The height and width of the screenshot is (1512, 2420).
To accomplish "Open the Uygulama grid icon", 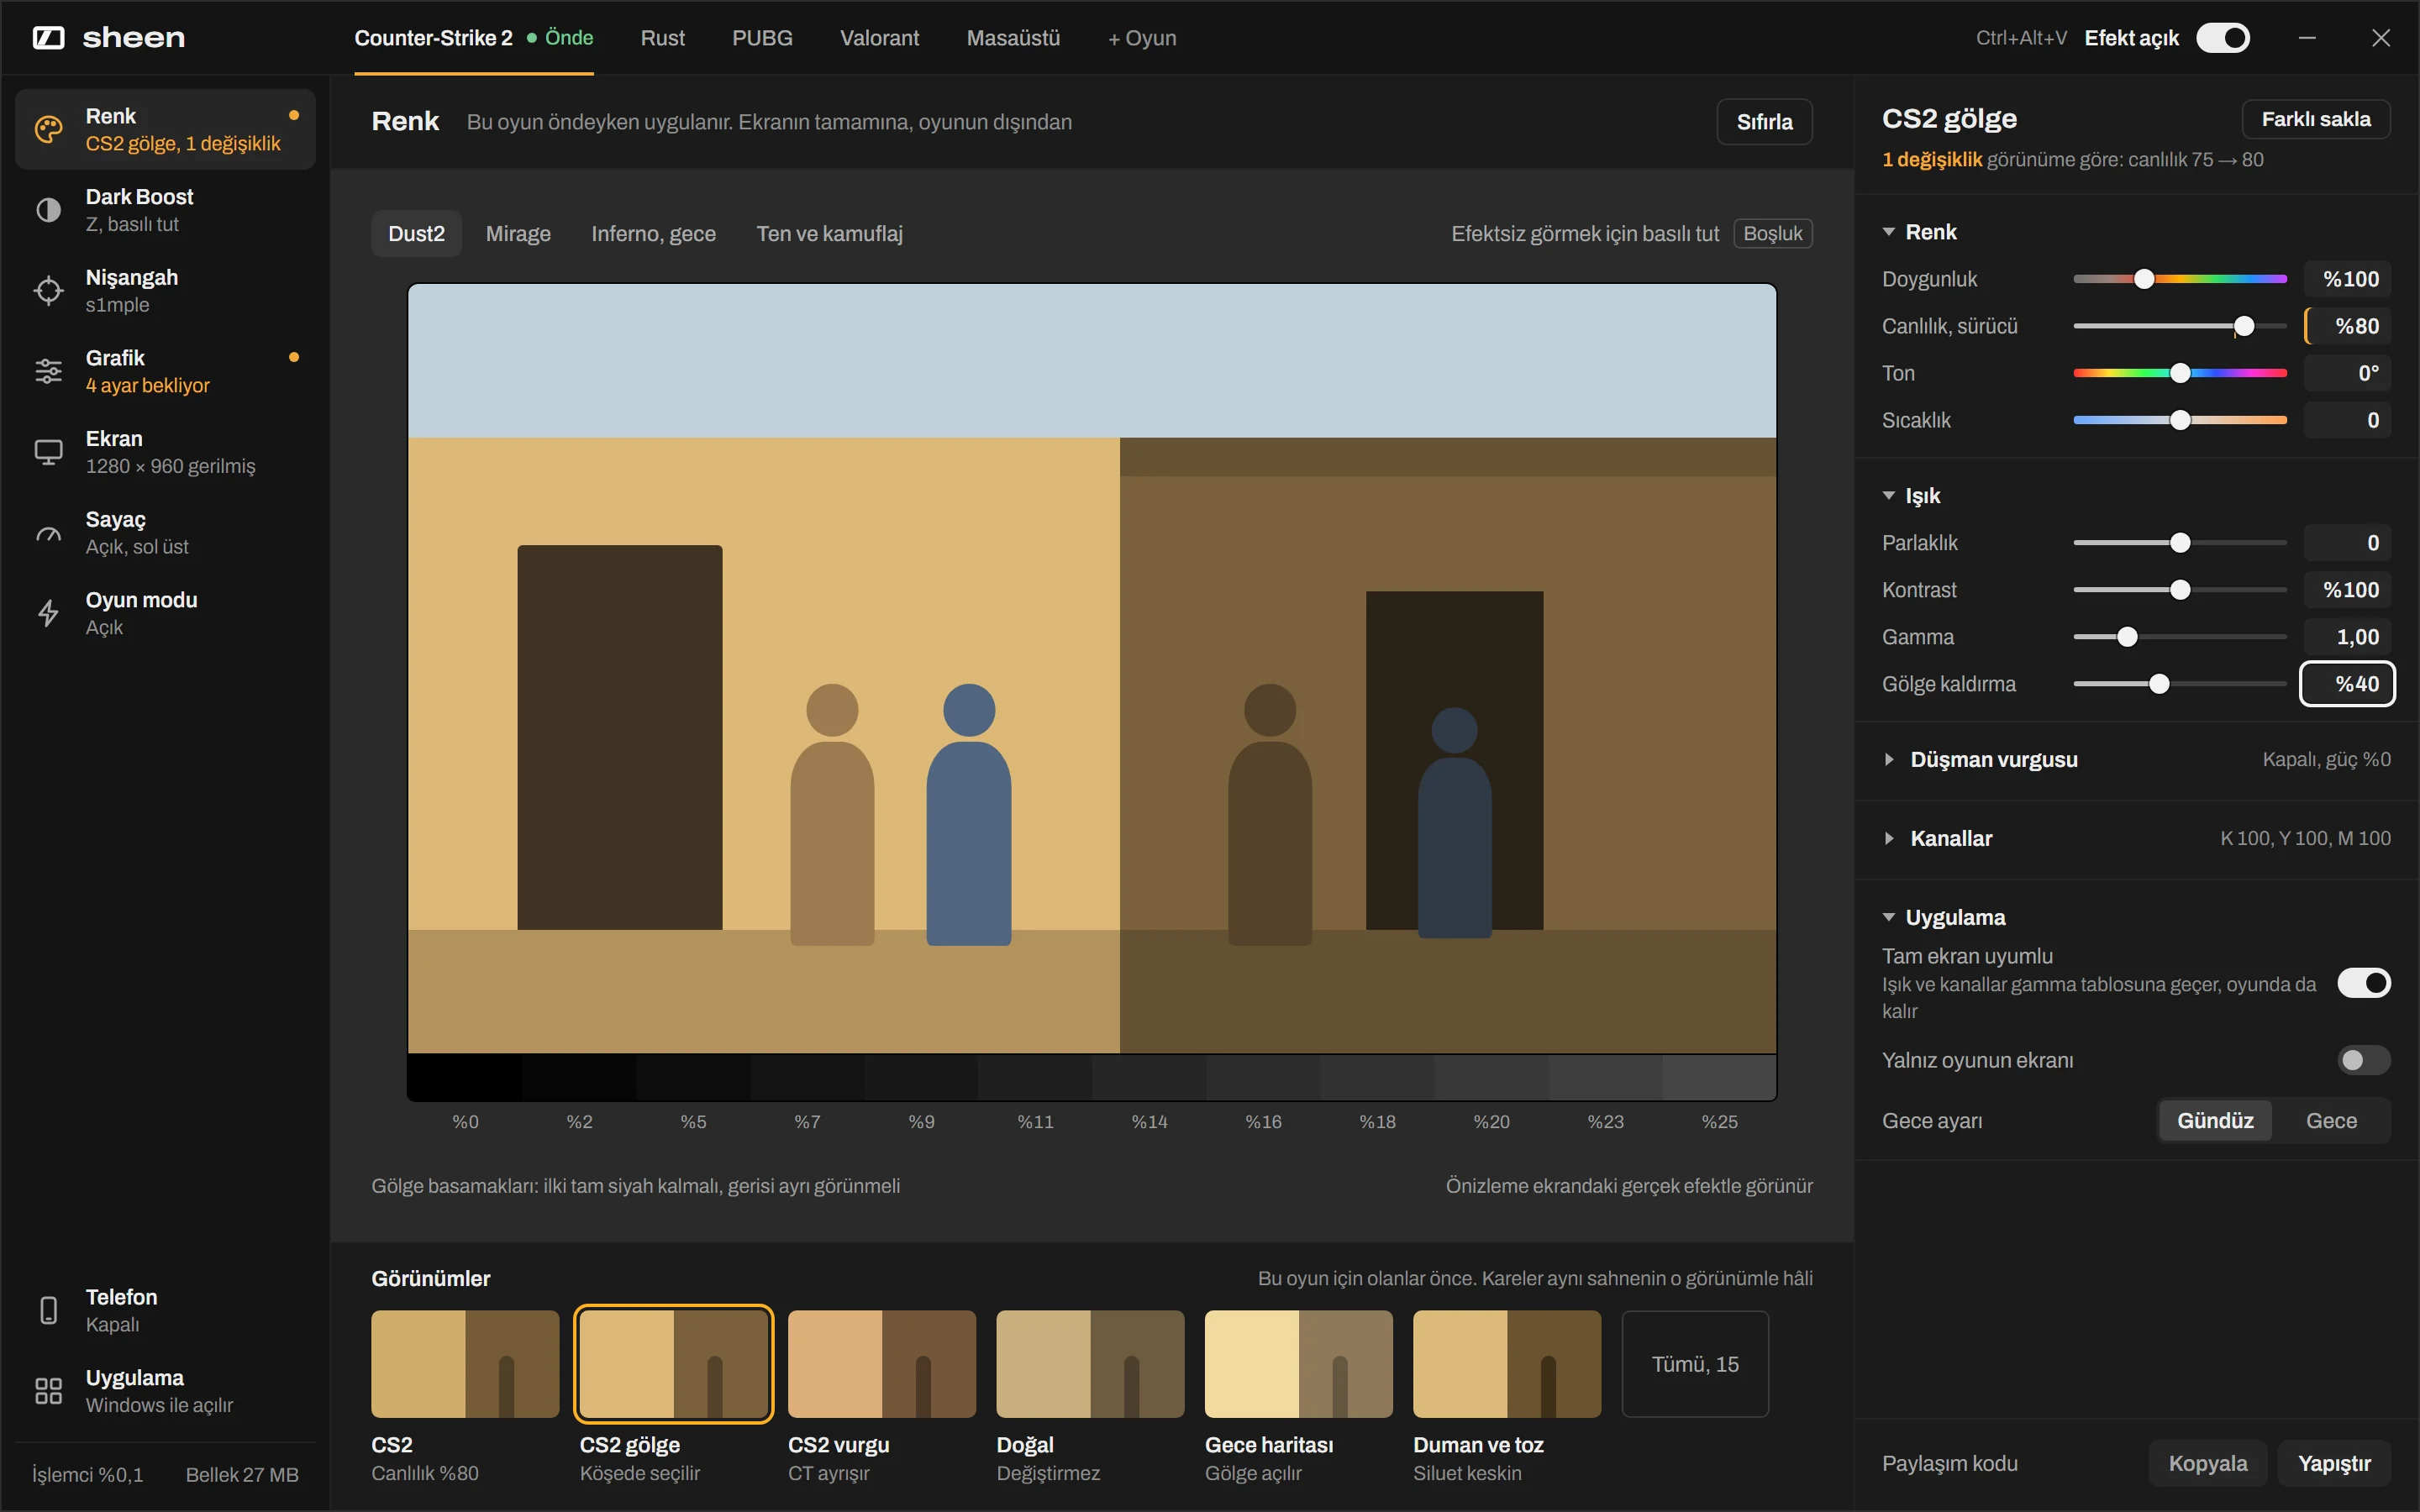I will pyautogui.click(x=48, y=1391).
